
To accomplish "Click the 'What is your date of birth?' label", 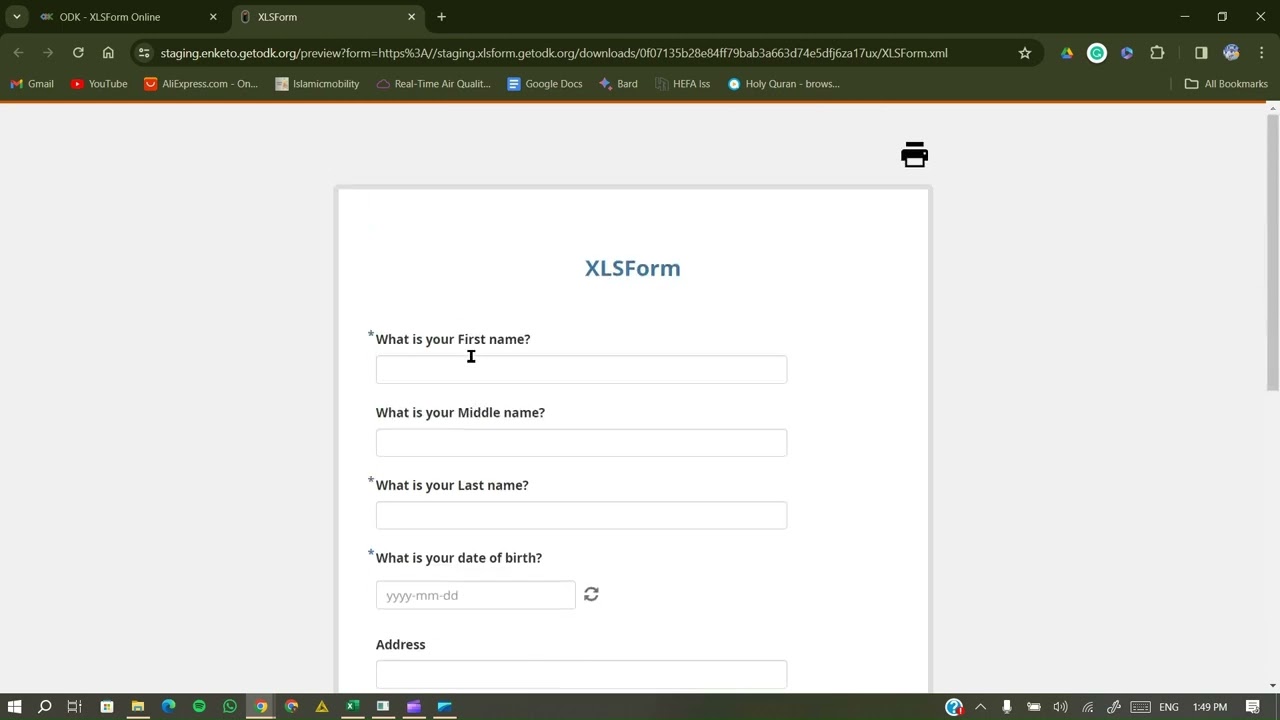I will pos(459,558).
